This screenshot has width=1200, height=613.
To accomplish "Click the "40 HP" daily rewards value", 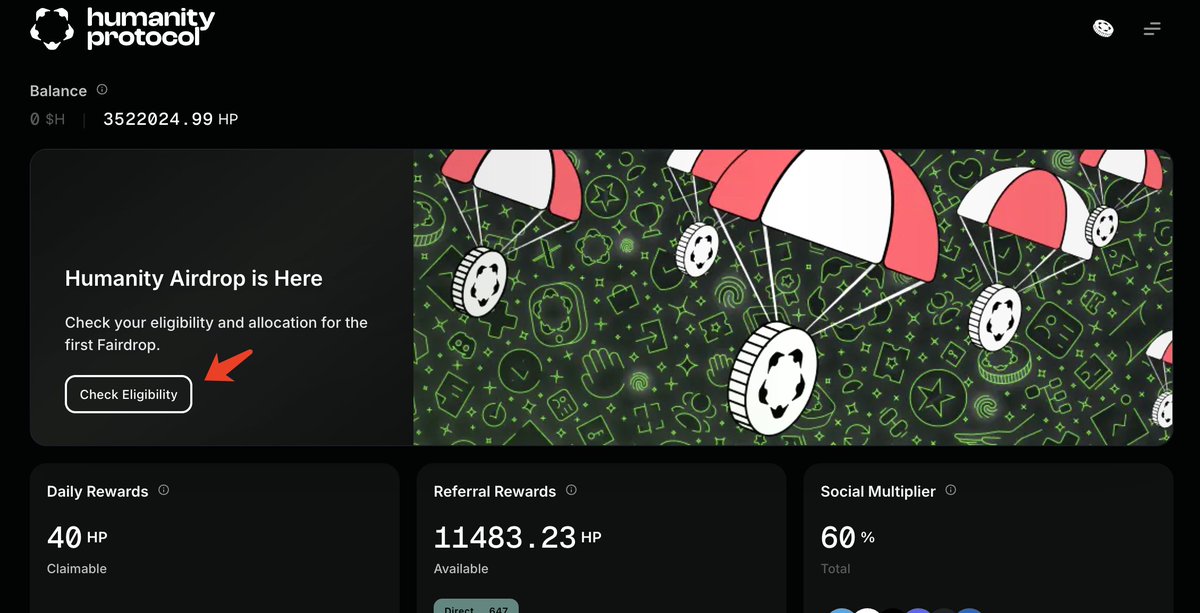I will click(77, 537).
